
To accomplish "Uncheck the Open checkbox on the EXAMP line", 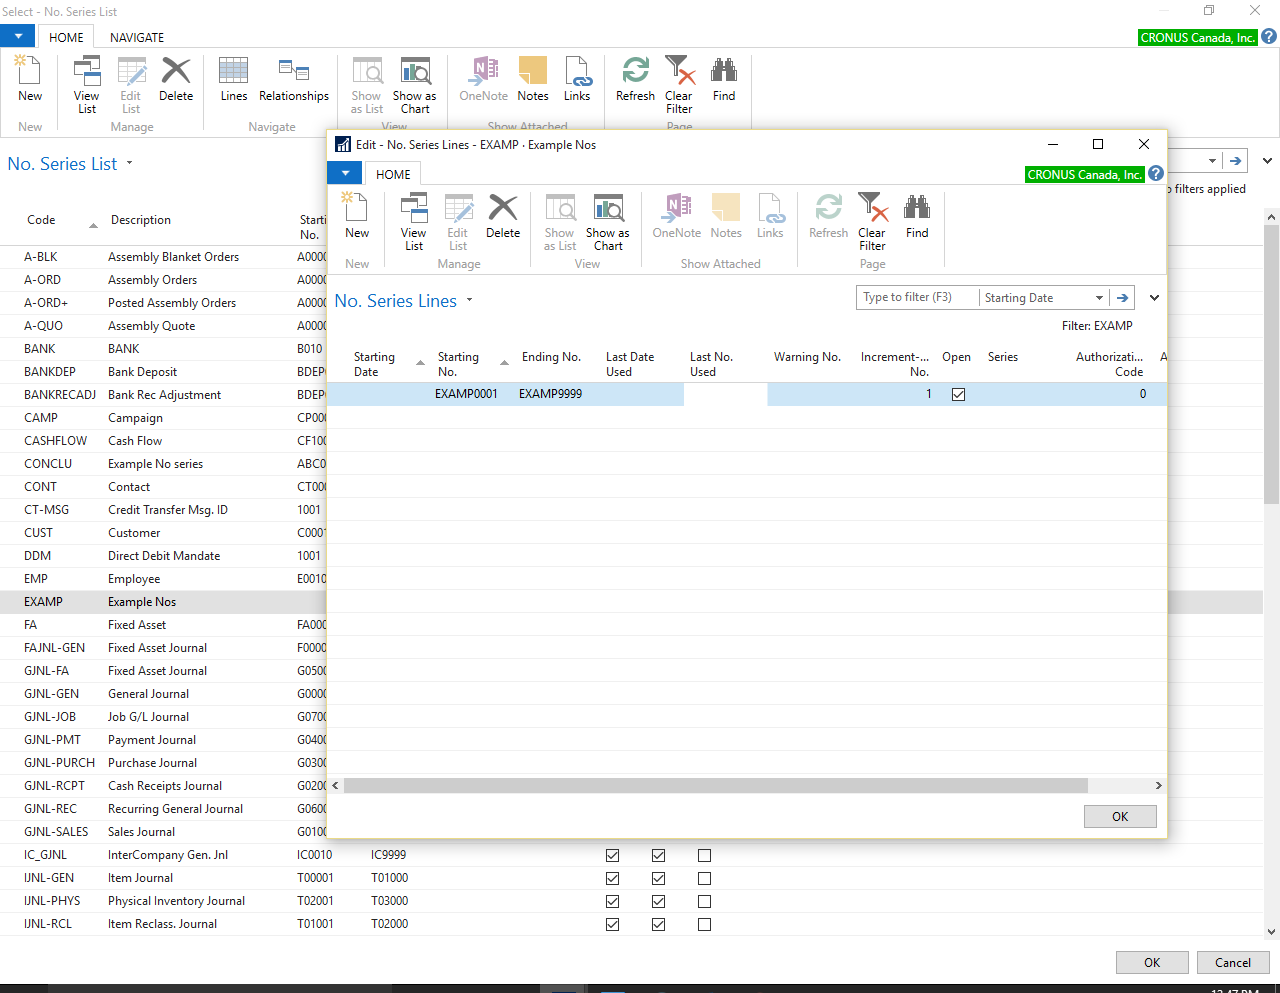I will pos(958,393).
